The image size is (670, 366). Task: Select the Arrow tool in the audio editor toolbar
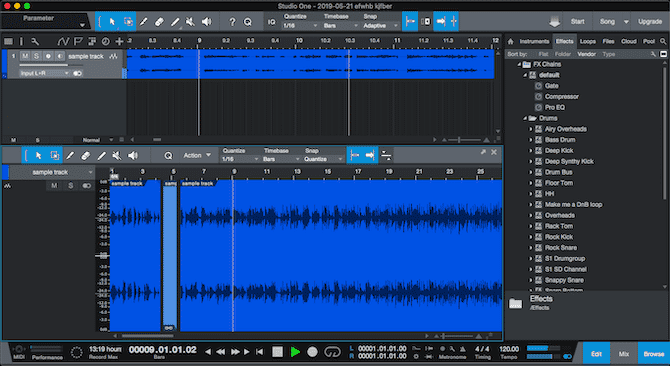point(38,155)
